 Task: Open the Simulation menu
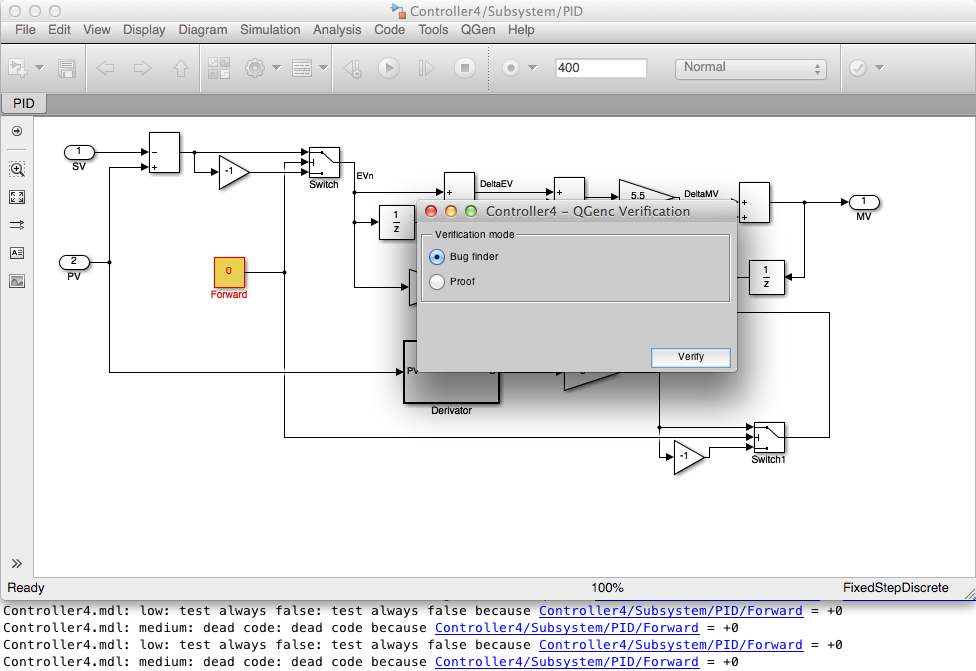click(270, 30)
